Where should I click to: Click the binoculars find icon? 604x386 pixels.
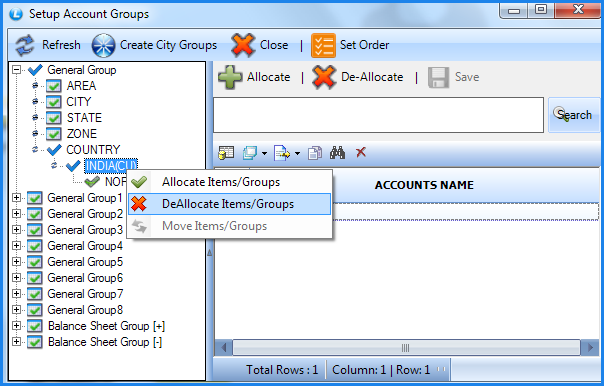point(337,153)
